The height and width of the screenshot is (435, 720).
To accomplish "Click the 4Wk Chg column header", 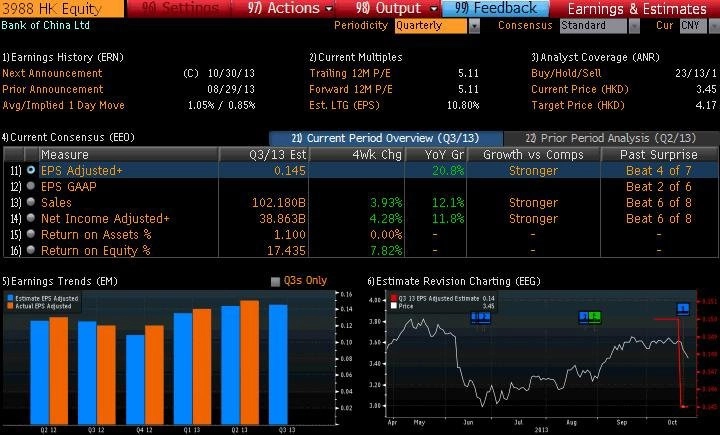I will pyautogui.click(x=356, y=155).
